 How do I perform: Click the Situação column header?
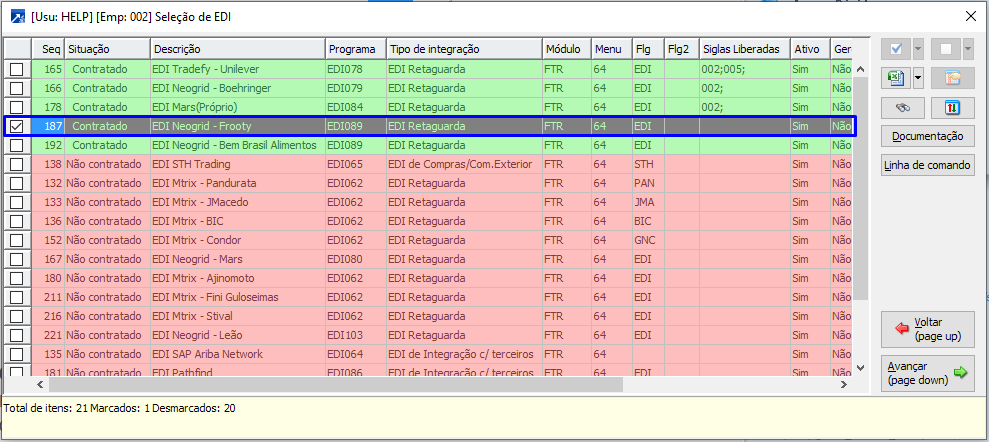(x=107, y=49)
